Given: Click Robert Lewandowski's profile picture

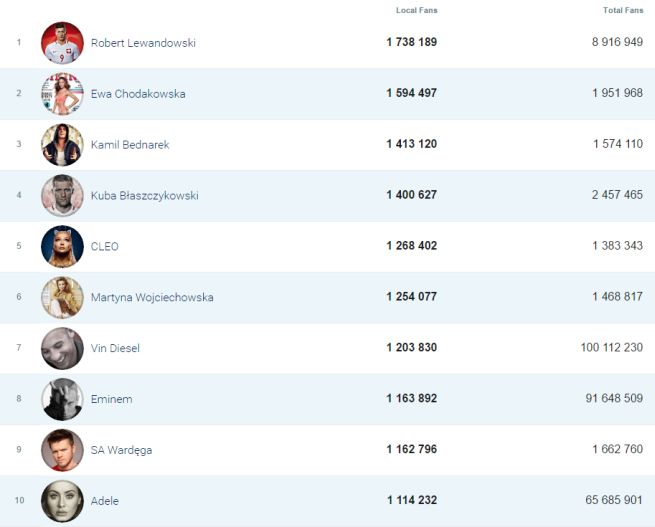Looking at the screenshot, I should tap(62, 43).
